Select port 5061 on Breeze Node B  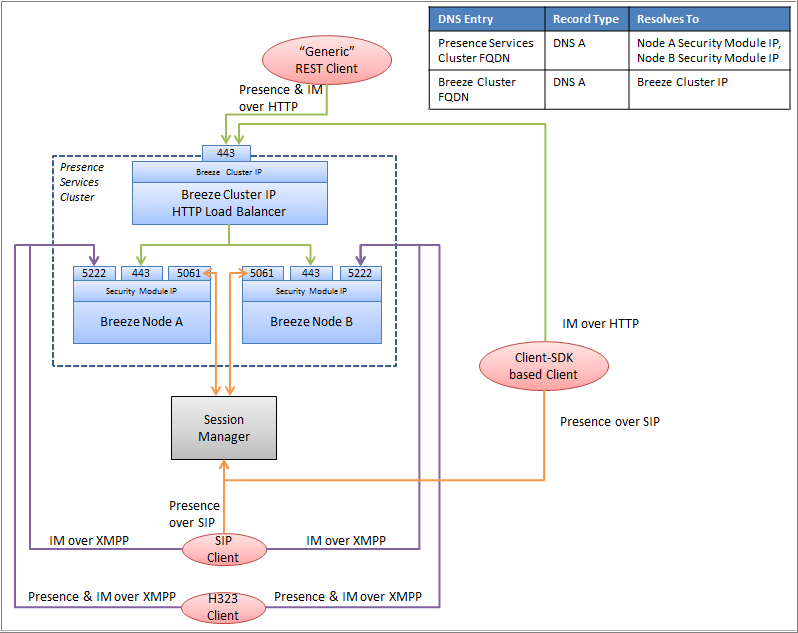click(x=263, y=273)
